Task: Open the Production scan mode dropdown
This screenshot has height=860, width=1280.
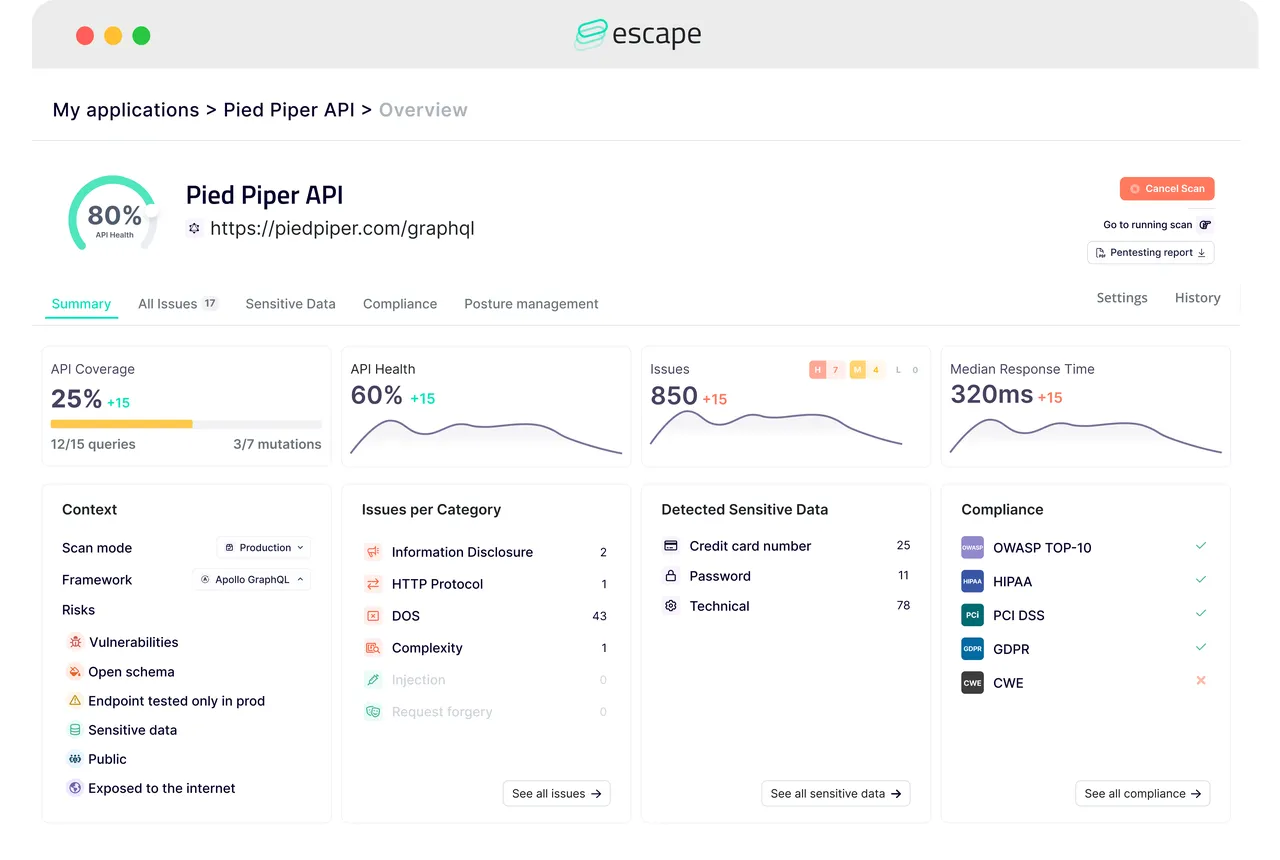Action: tap(264, 548)
